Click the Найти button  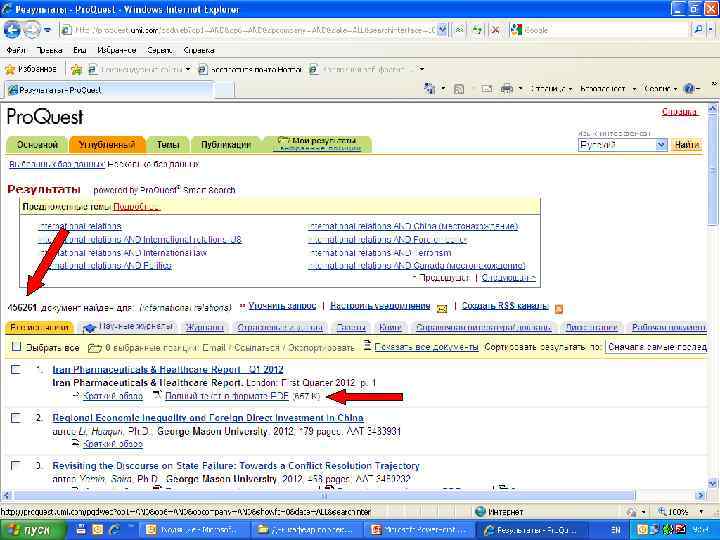(686, 145)
